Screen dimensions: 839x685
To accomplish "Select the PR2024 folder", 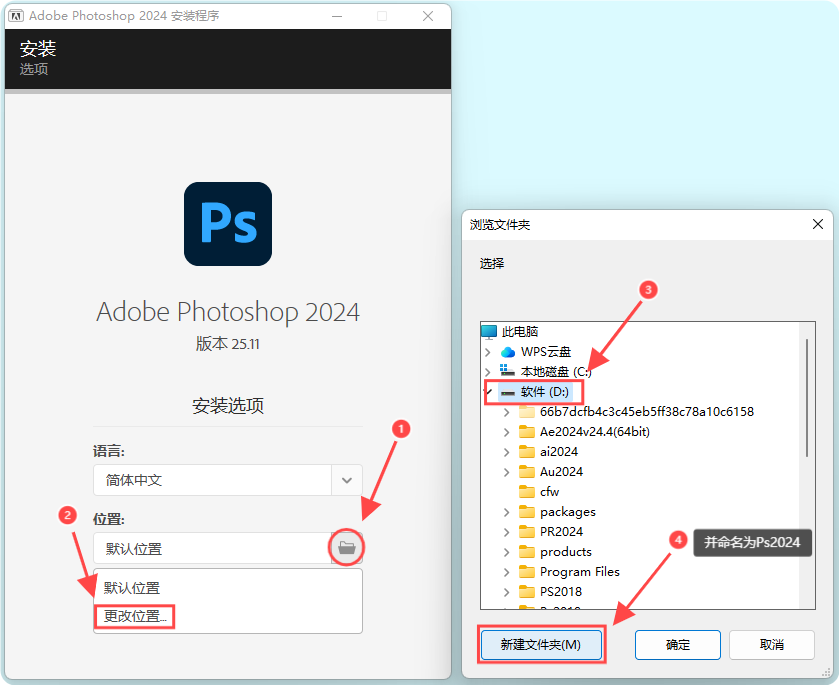I will 561,532.
